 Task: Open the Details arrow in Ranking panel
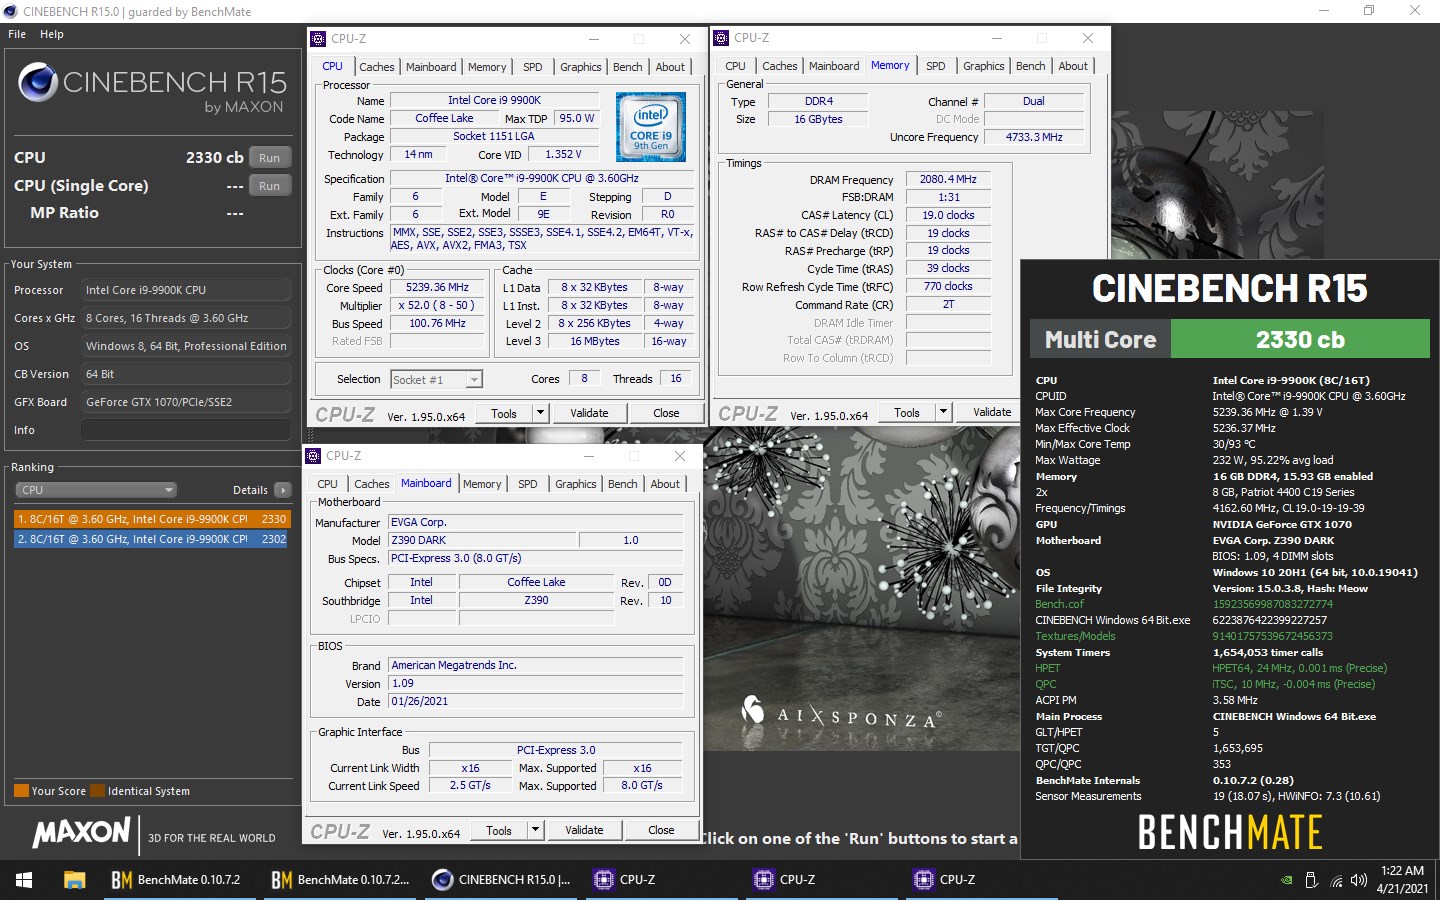click(x=283, y=490)
